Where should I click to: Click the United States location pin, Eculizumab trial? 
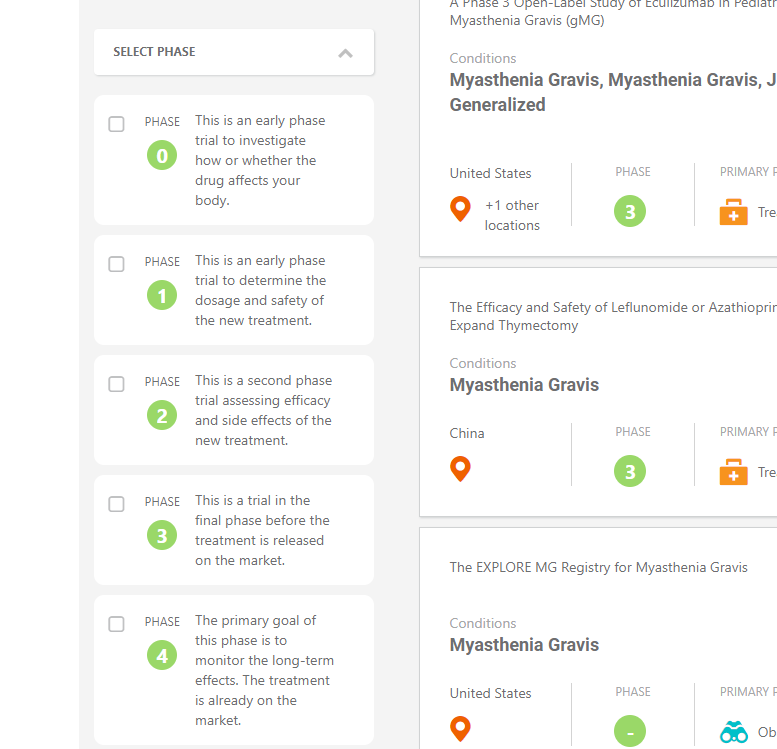pyautogui.click(x=460, y=209)
